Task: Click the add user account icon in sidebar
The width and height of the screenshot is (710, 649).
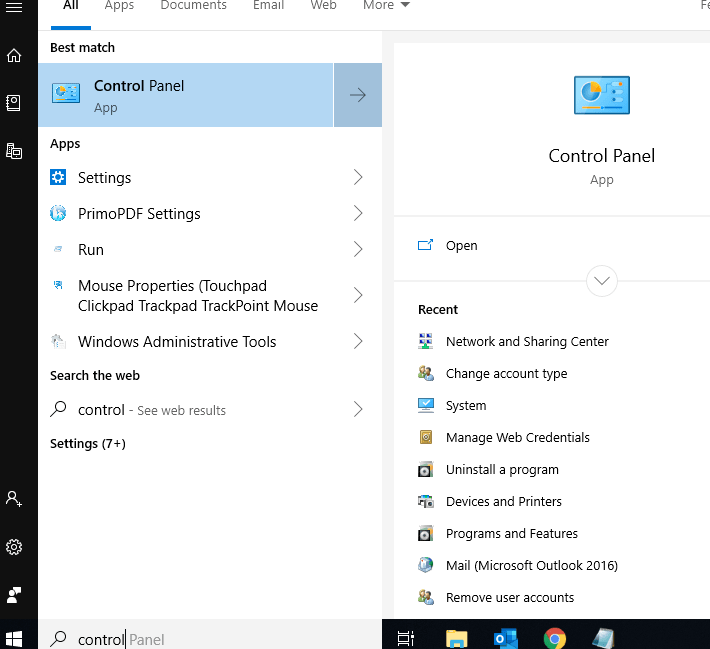Action: click(x=14, y=499)
